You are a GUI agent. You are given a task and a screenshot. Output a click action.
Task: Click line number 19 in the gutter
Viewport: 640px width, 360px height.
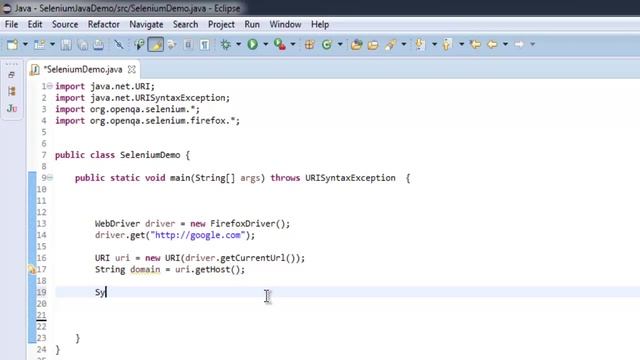(41, 292)
